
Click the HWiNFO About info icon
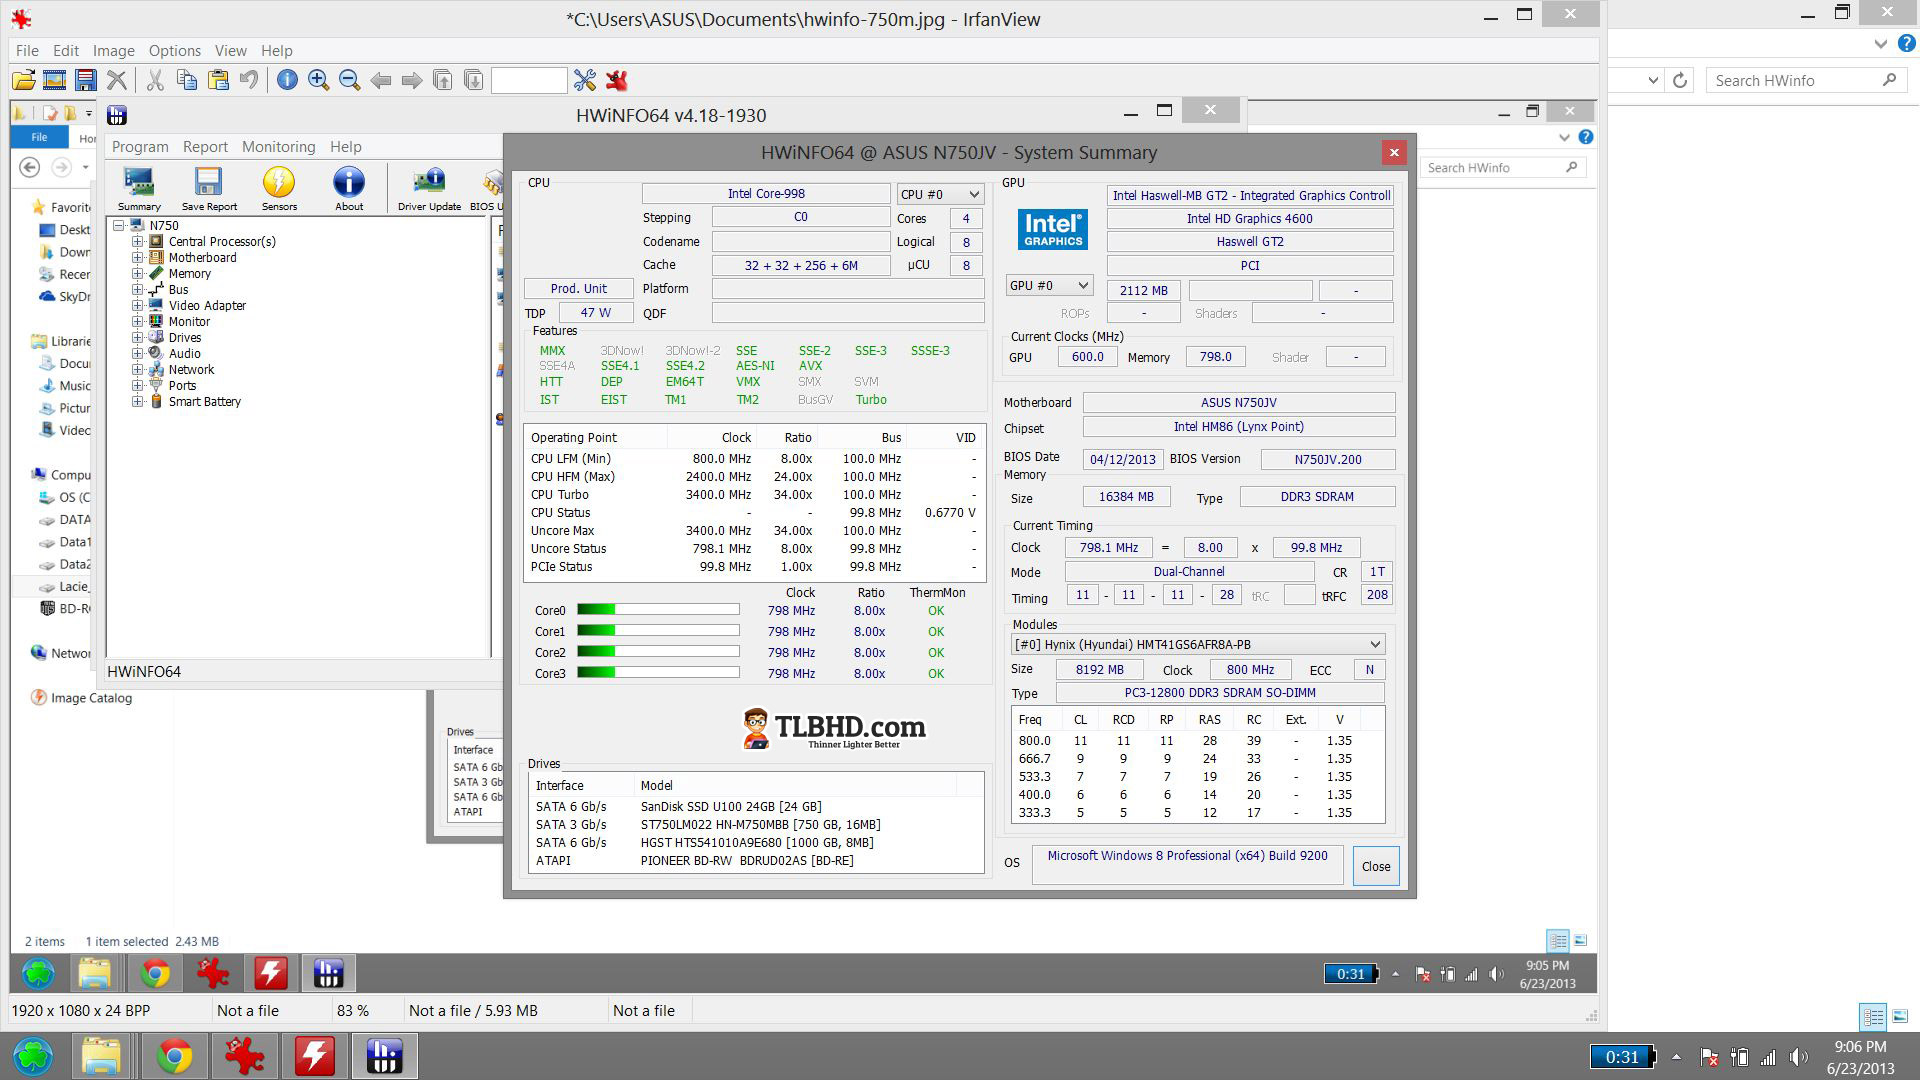(x=349, y=188)
